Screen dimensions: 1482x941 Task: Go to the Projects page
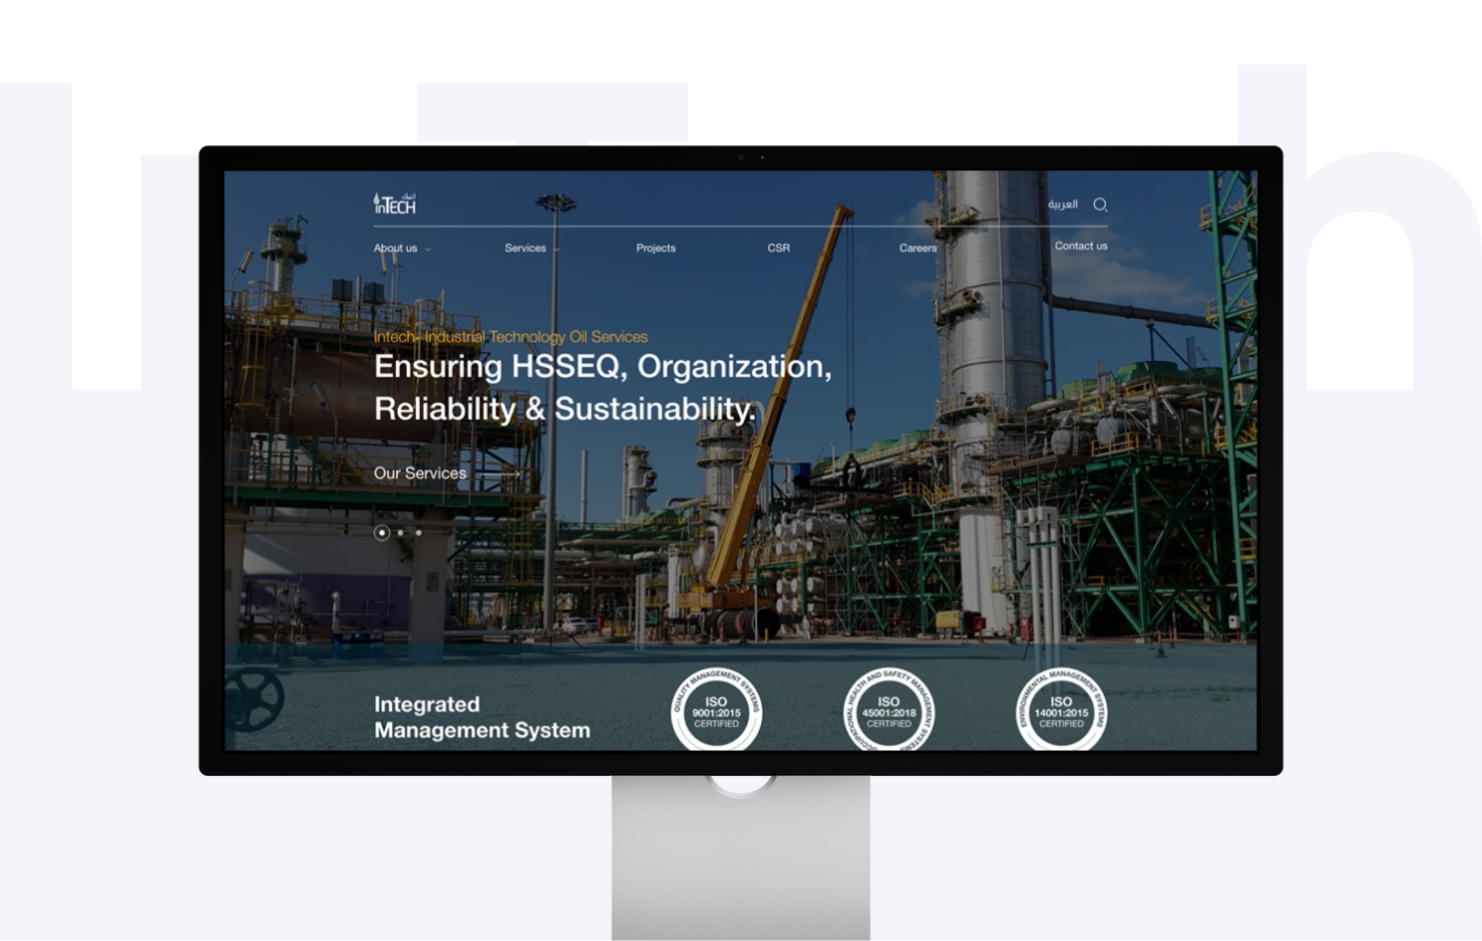click(x=656, y=248)
